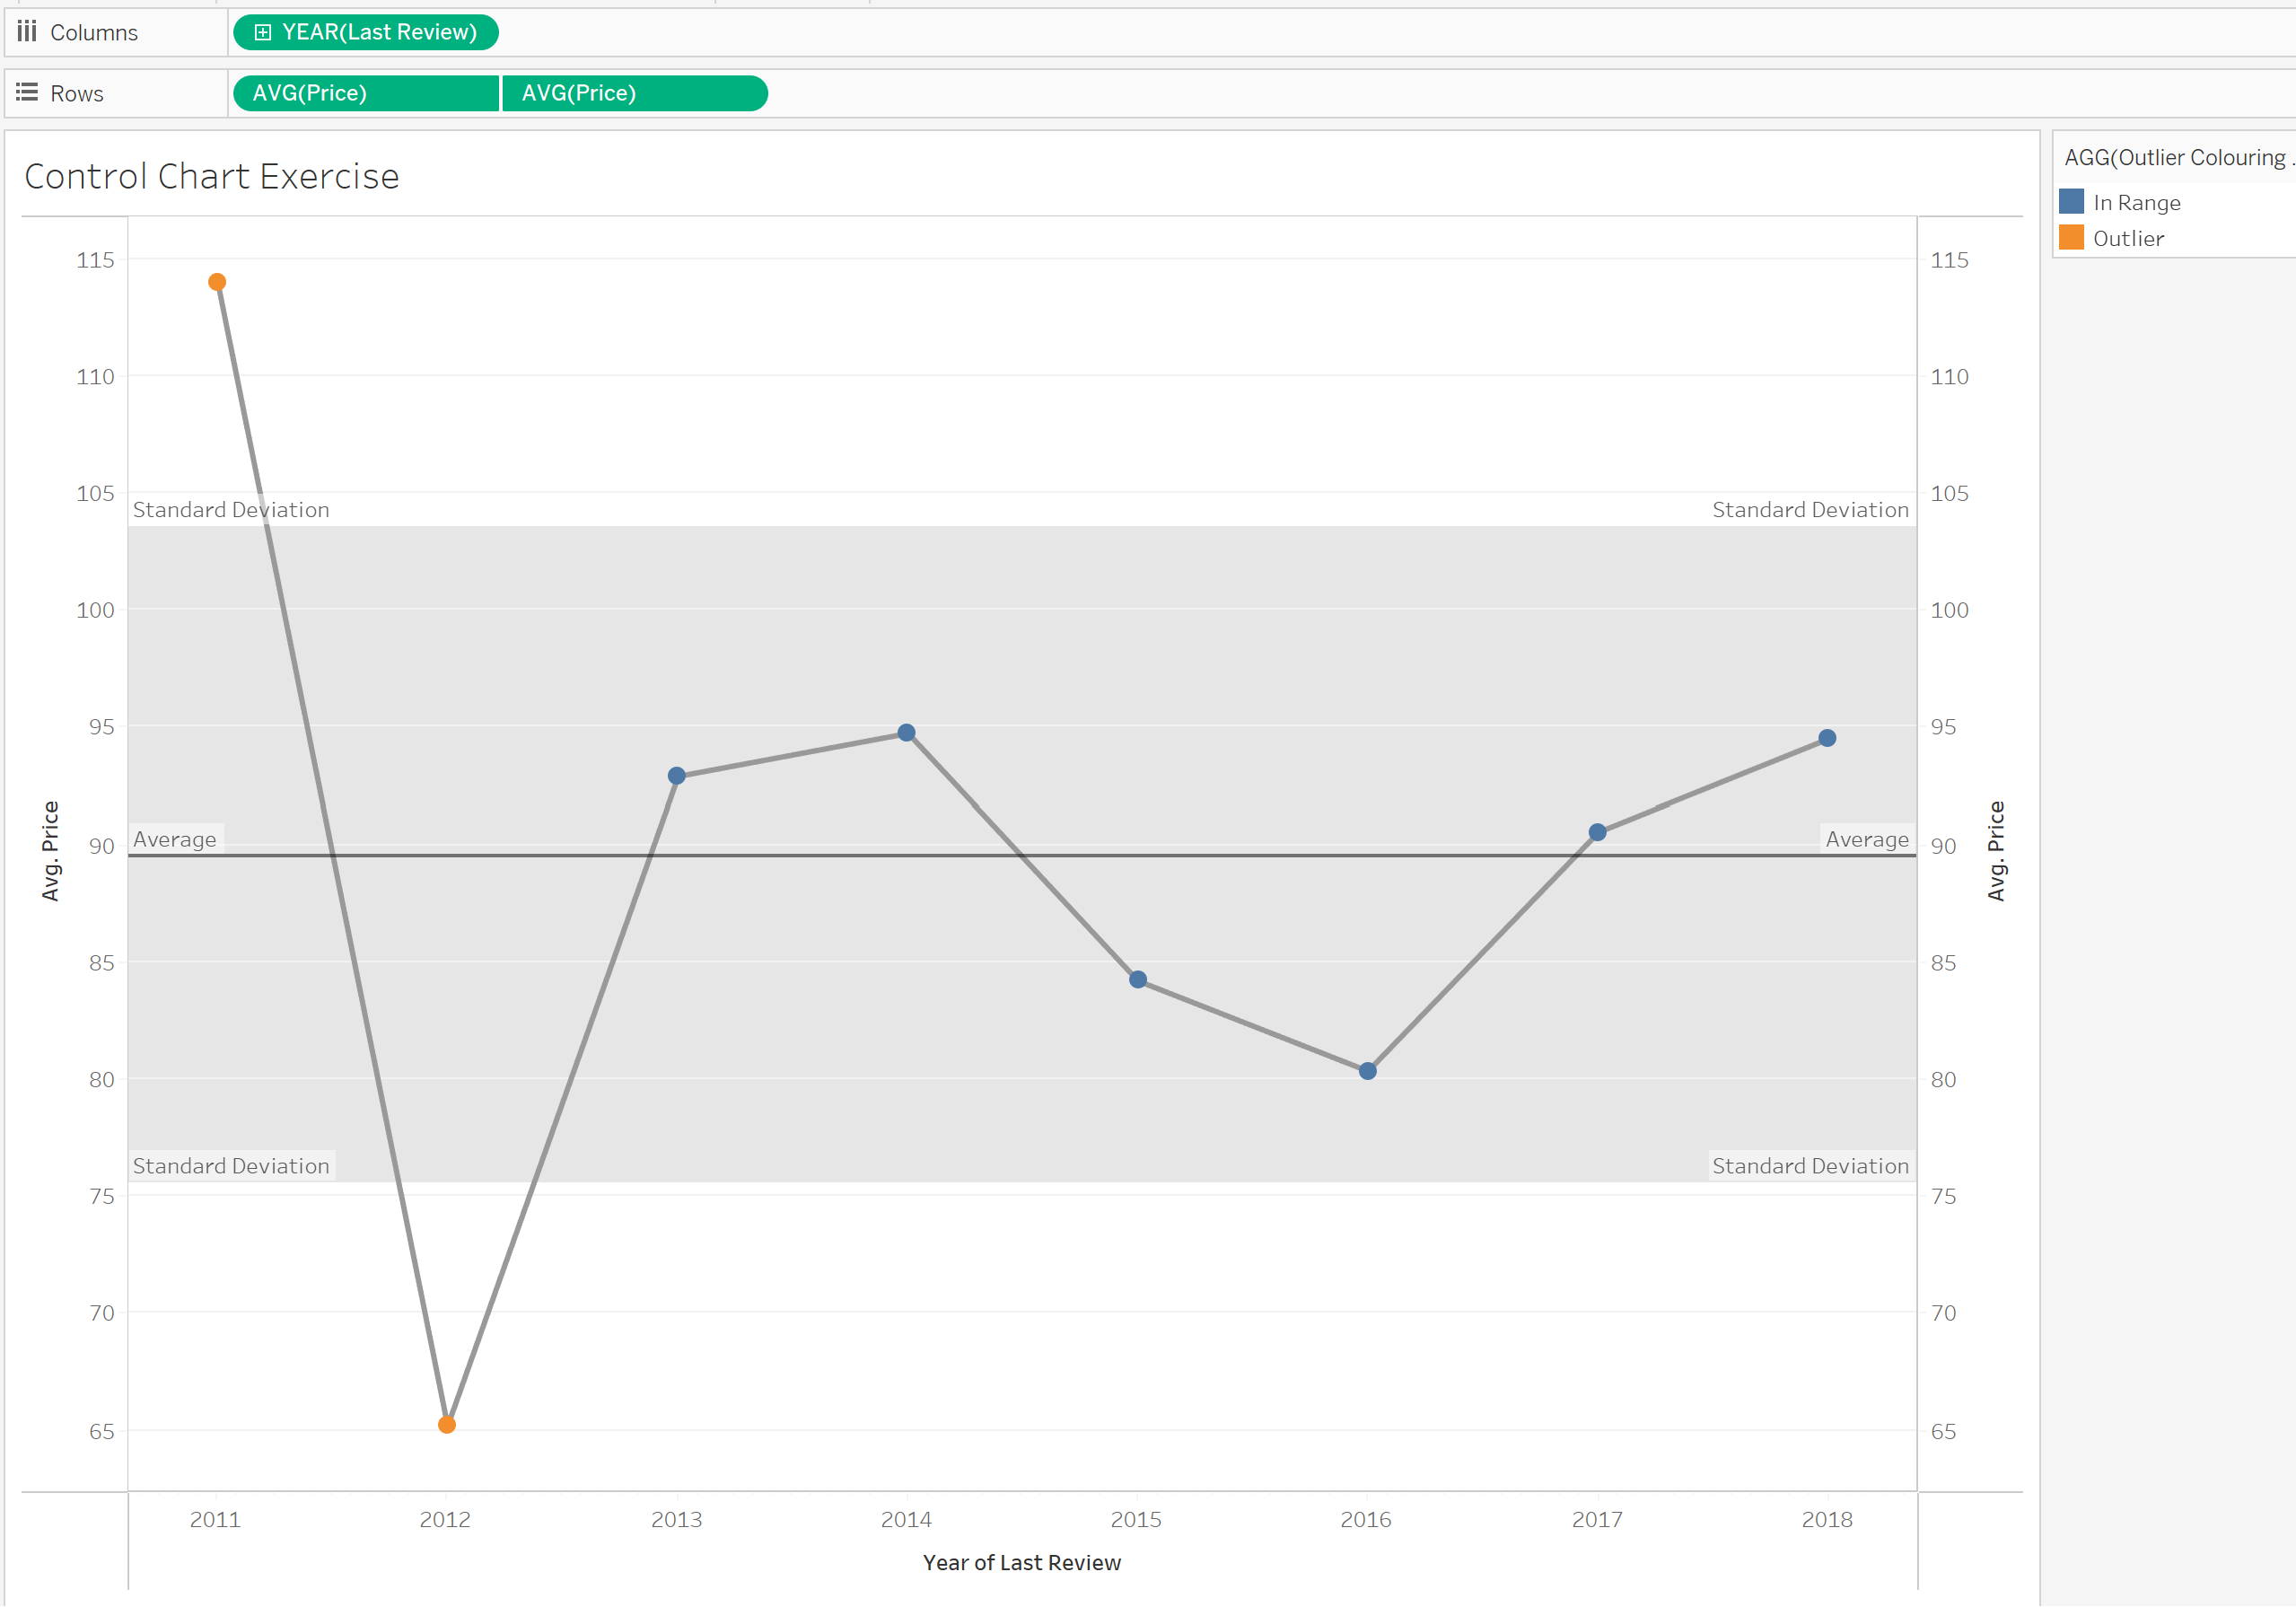The height and width of the screenshot is (1607, 2296).
Task: Click the orange Outlier legend swatch
Action: pos(2071,238)
